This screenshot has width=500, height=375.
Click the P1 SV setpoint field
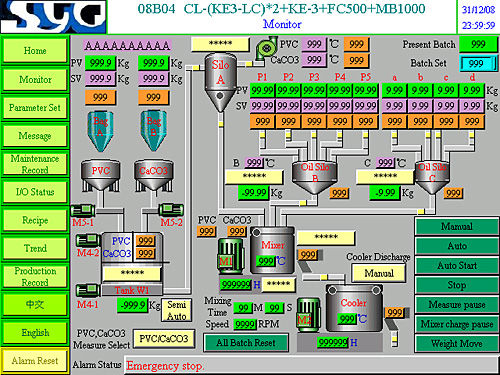tap(262, 106)
